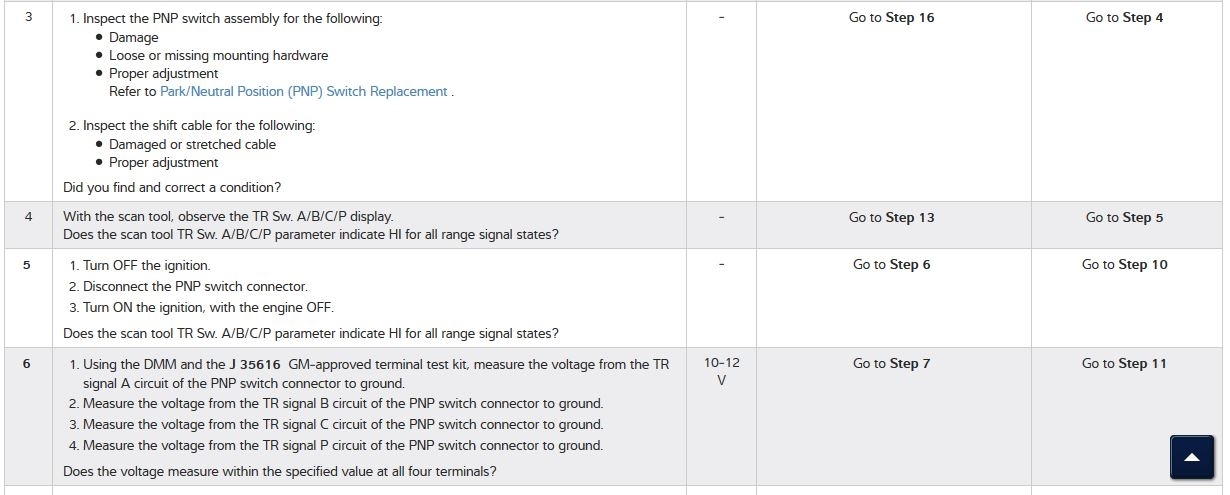Click "Go to Step 4" in step 3

[x=1124, y=18]
